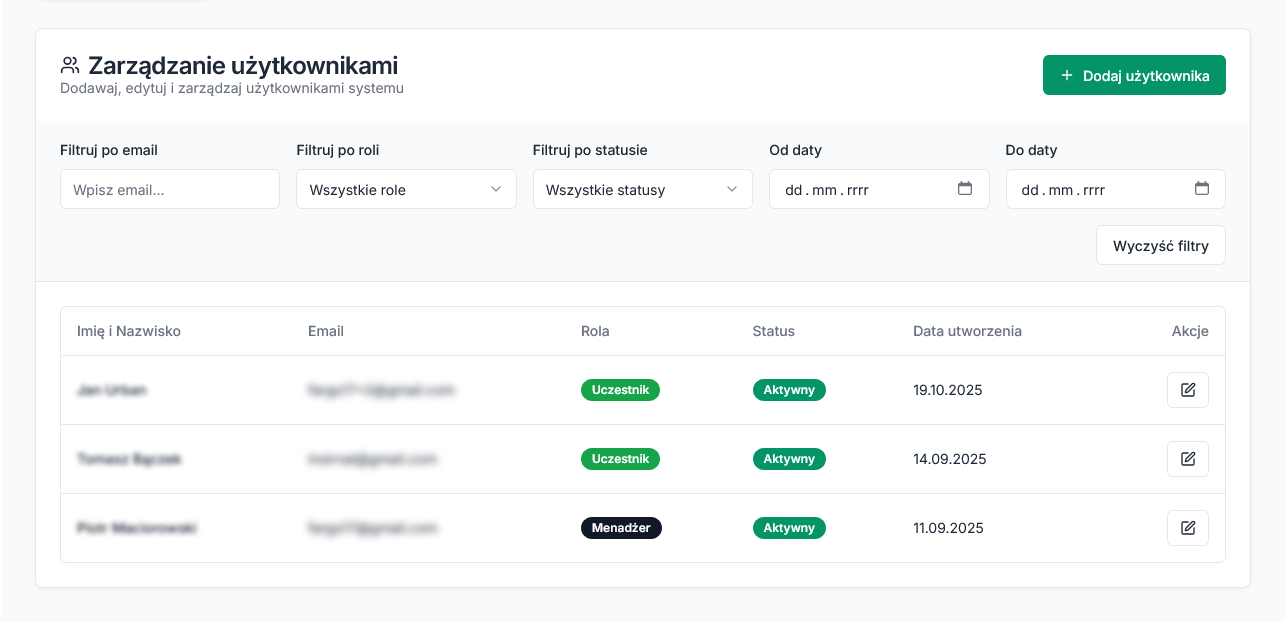The width and height of the screenshot is (1285, 622).
Task: Select the Email column header
Action: click(x=326, y=331)
